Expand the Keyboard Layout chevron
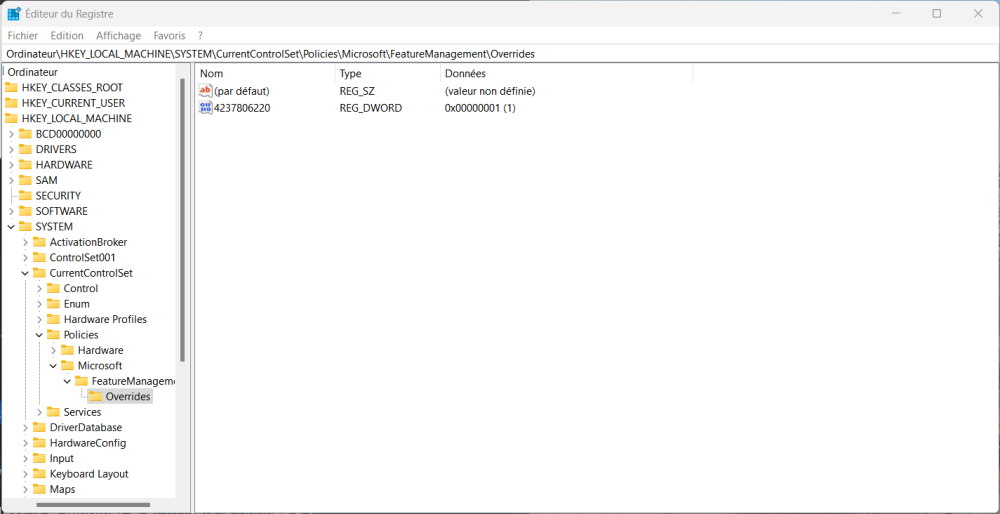 (25, 474)
